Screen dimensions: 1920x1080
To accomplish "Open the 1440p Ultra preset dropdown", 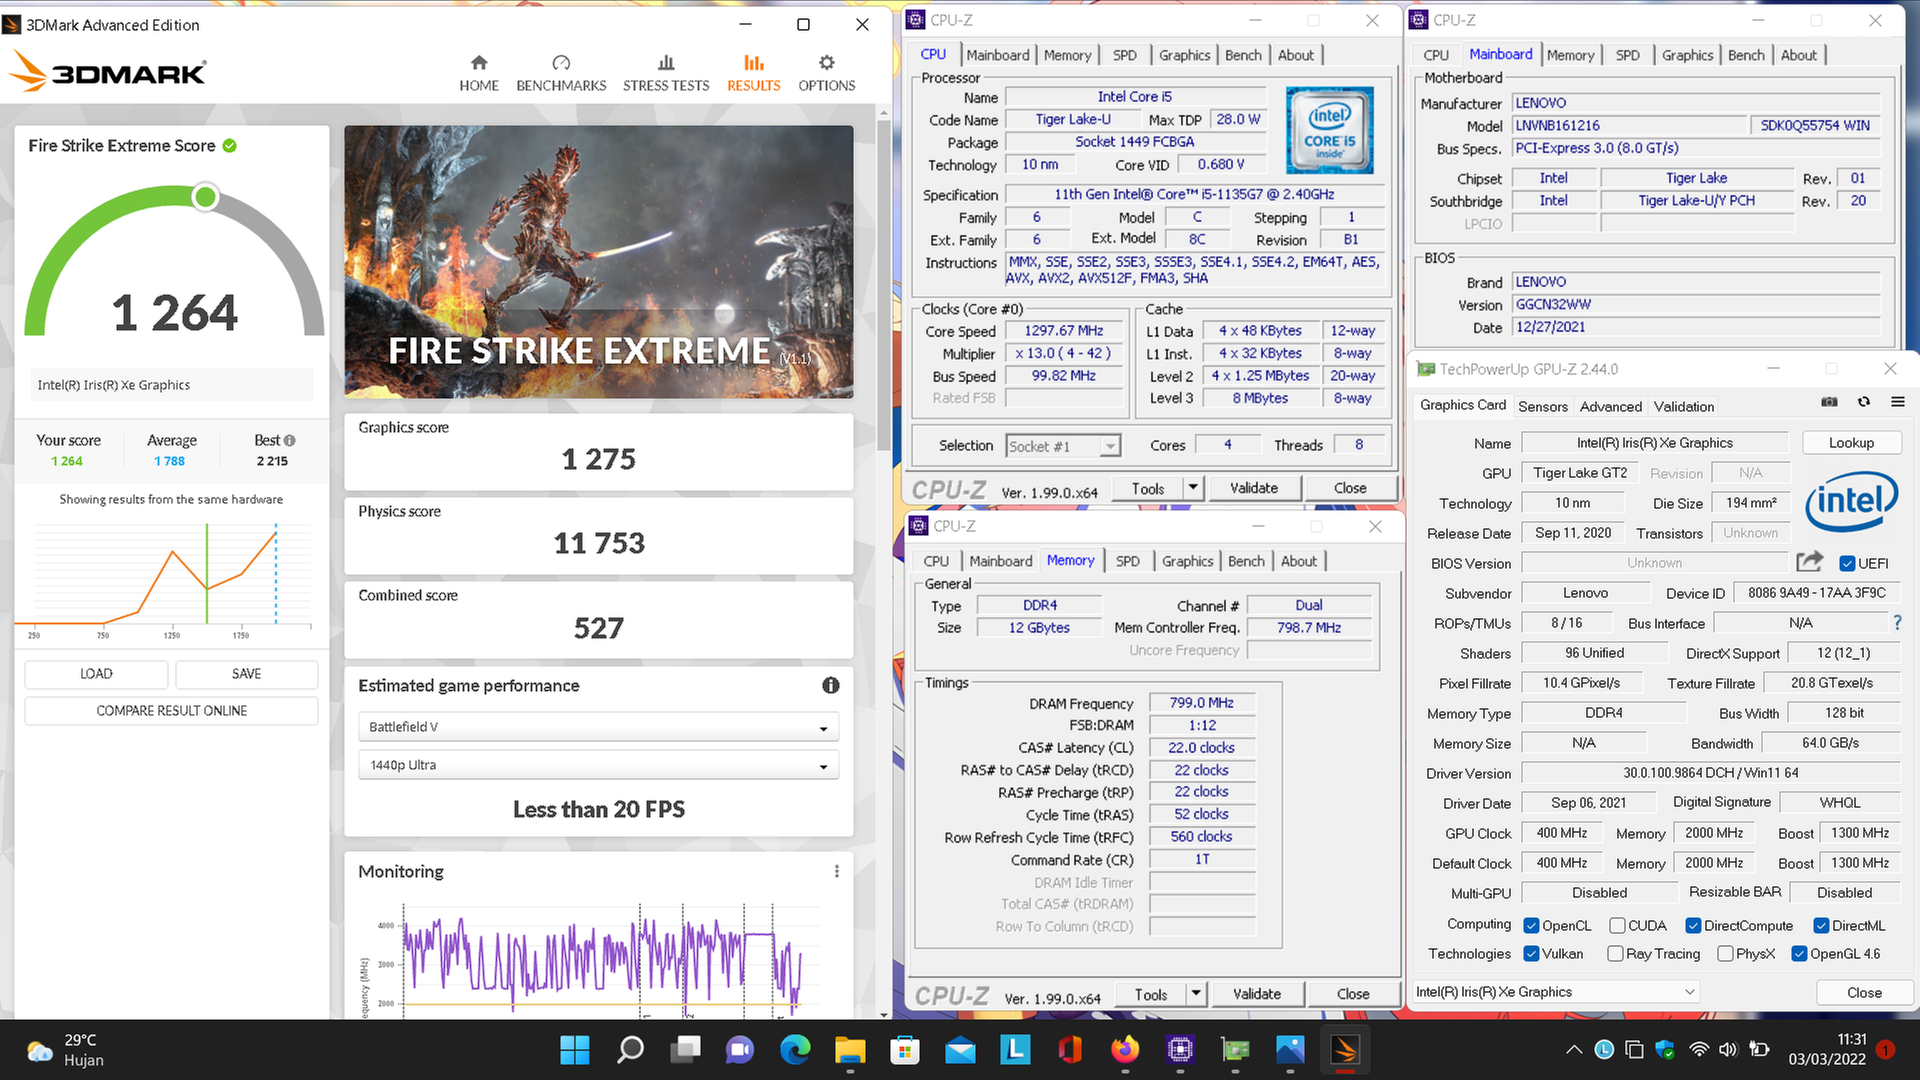I will (x=598, y=765).
